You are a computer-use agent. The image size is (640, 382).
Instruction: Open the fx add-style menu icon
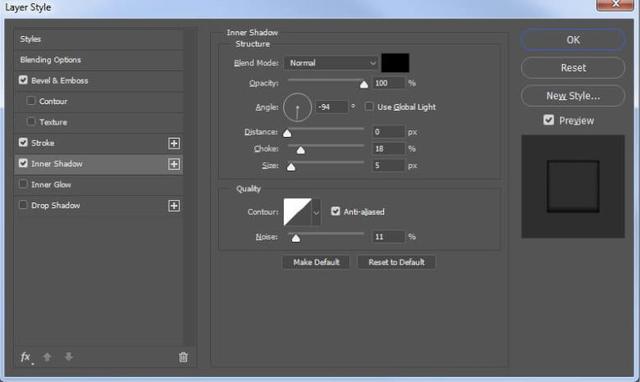point(26,358)
